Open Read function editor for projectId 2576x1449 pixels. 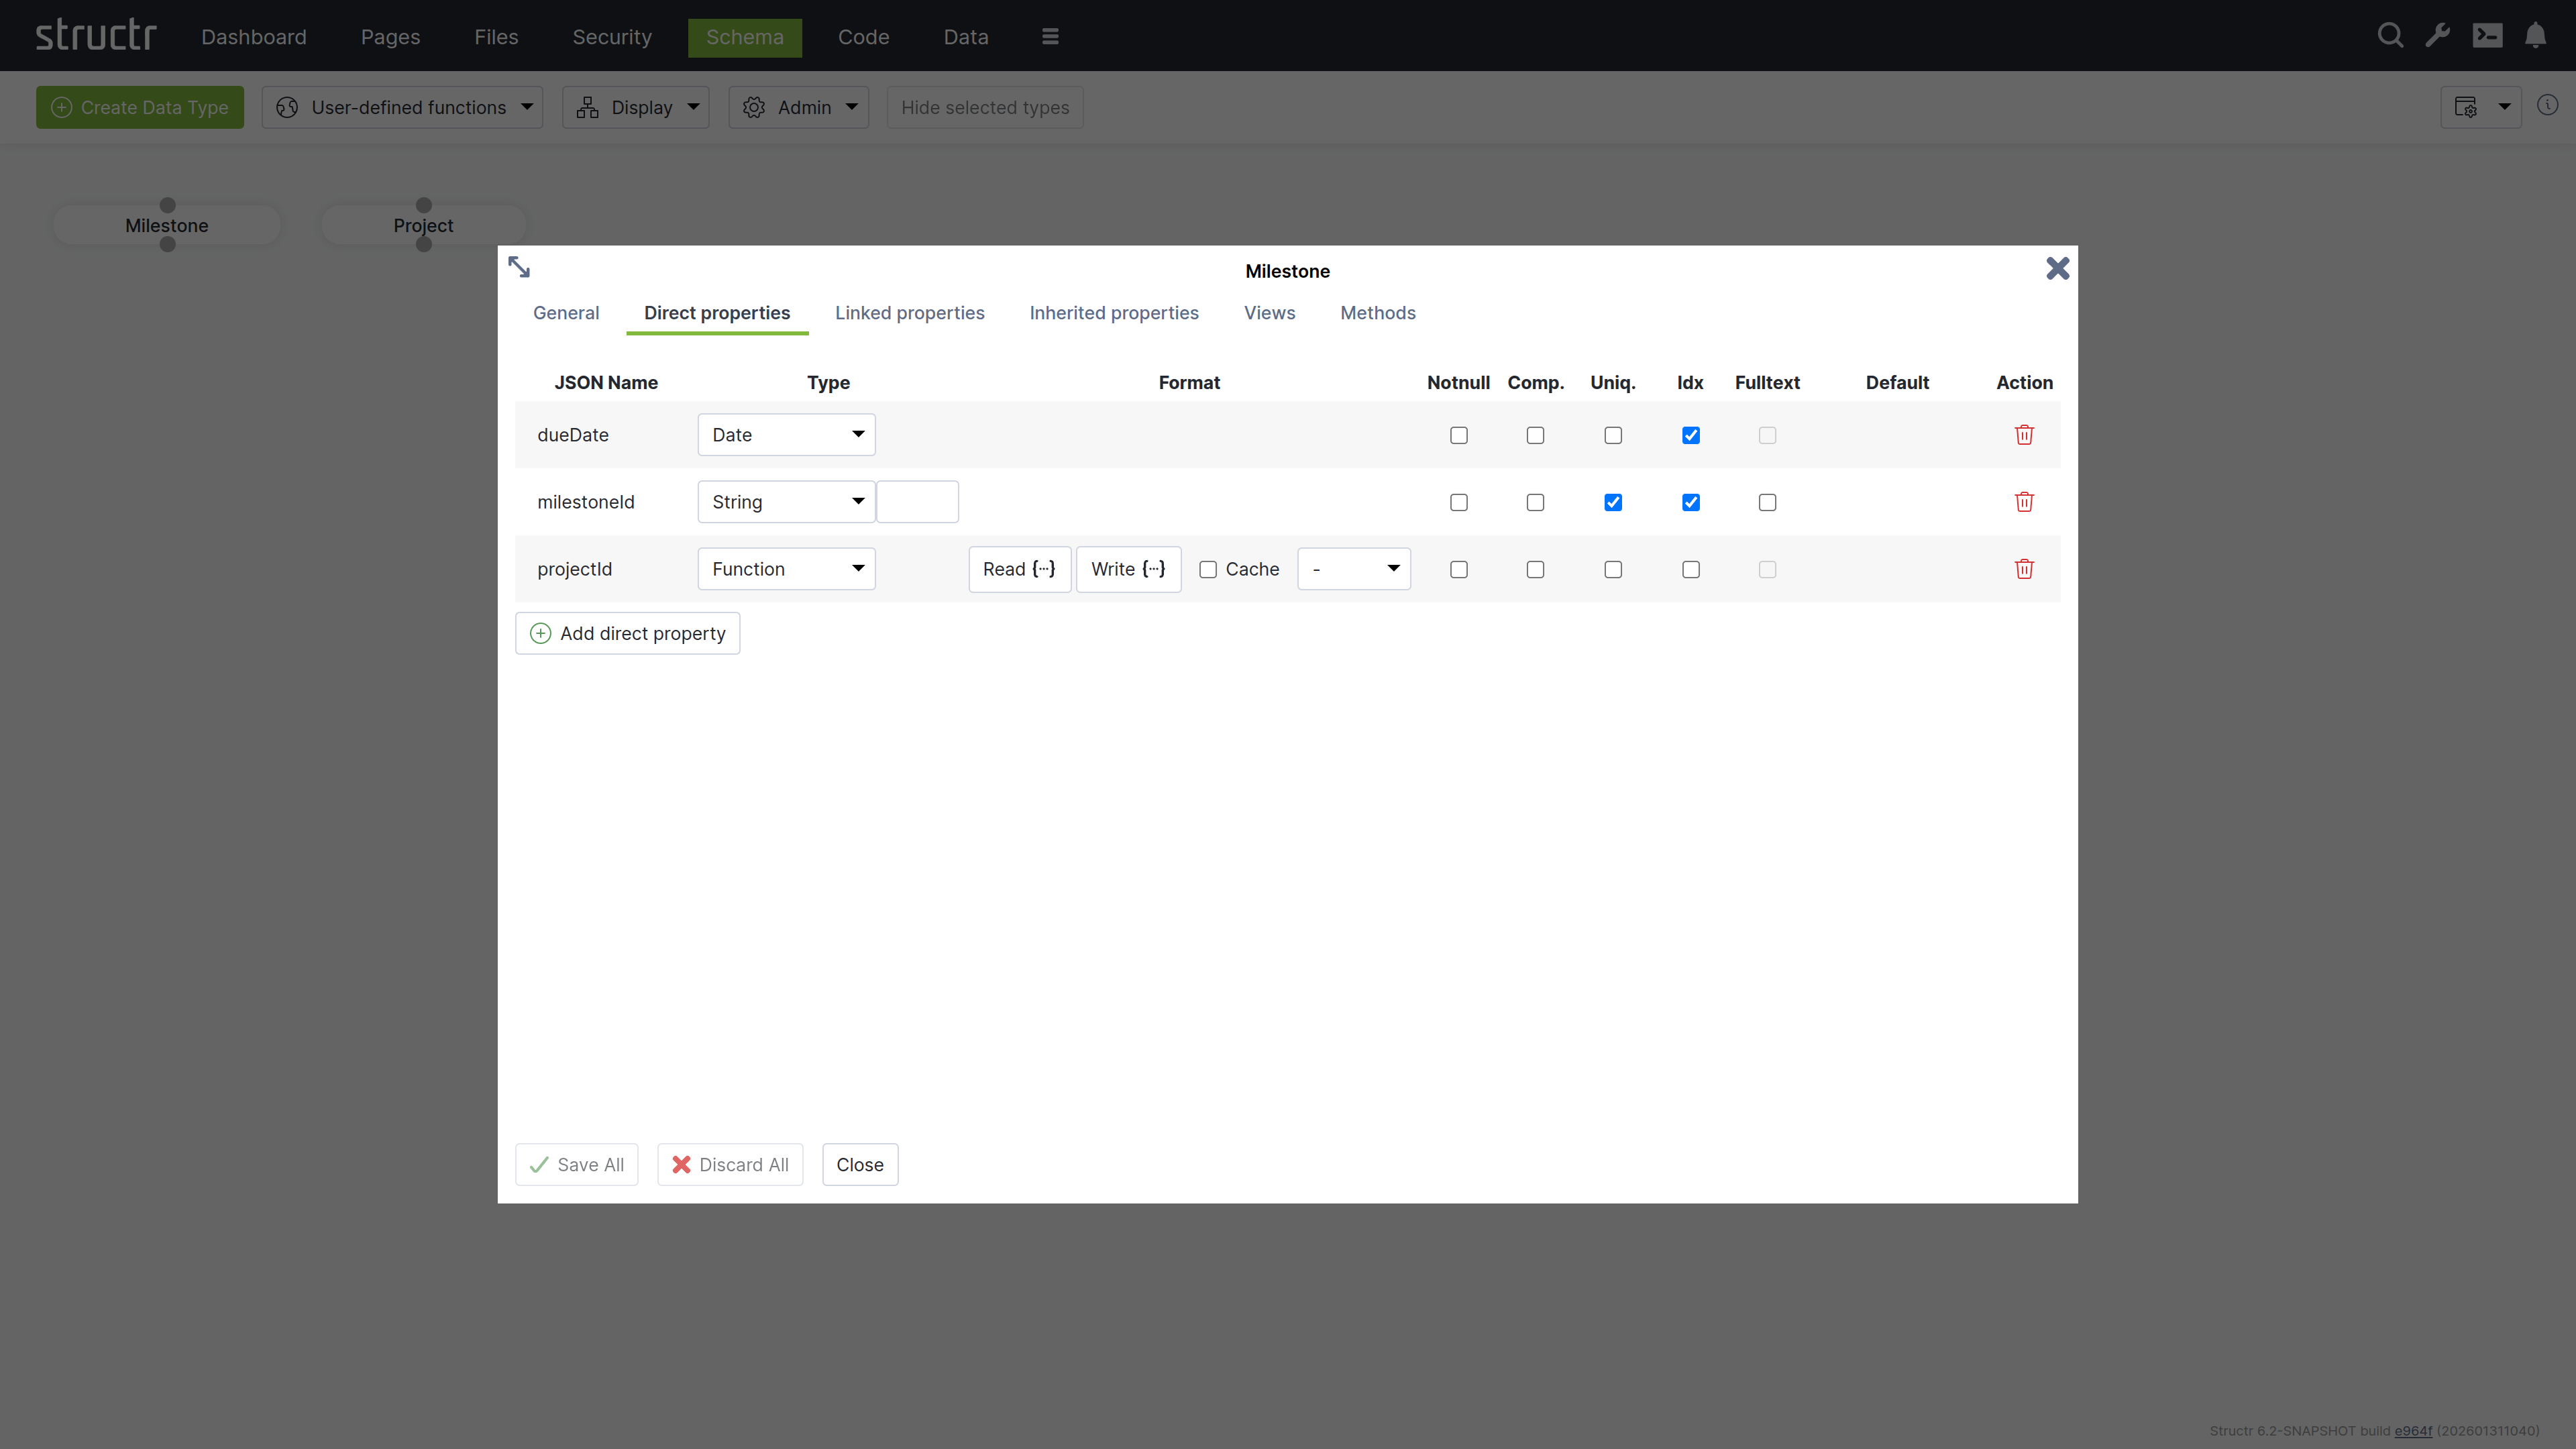[1019, 569]
